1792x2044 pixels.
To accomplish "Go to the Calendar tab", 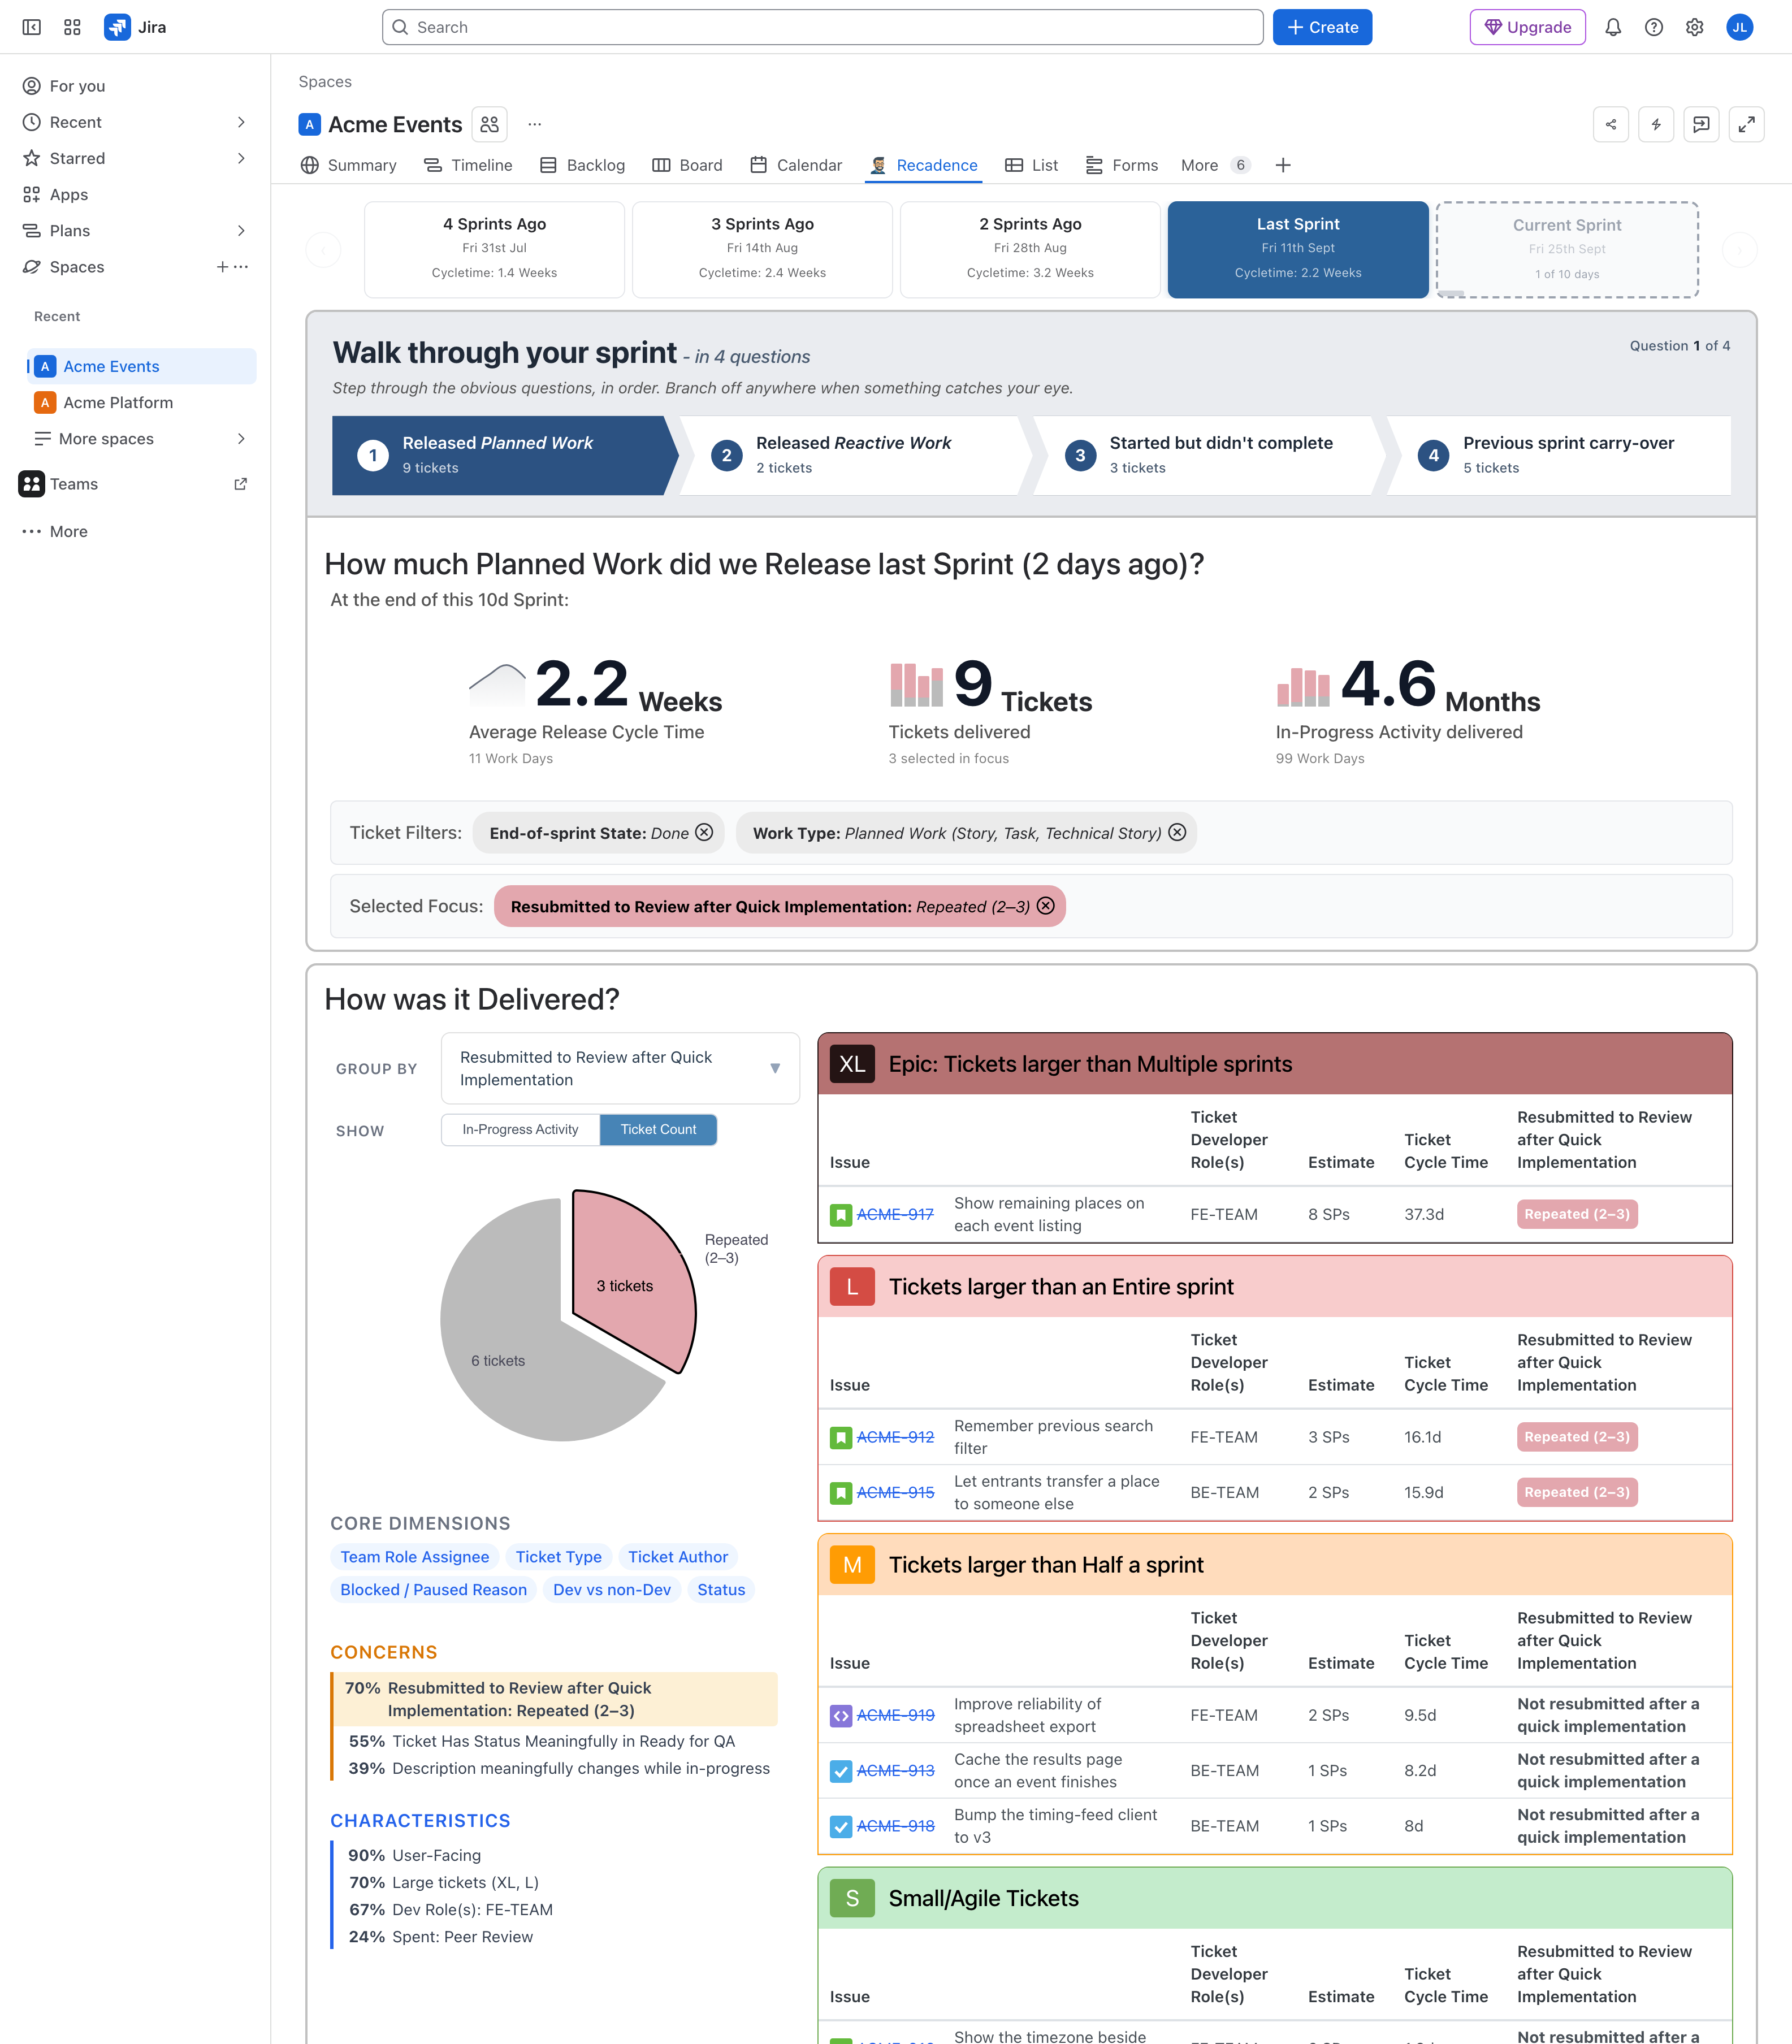I will click(x=796, y=165).
